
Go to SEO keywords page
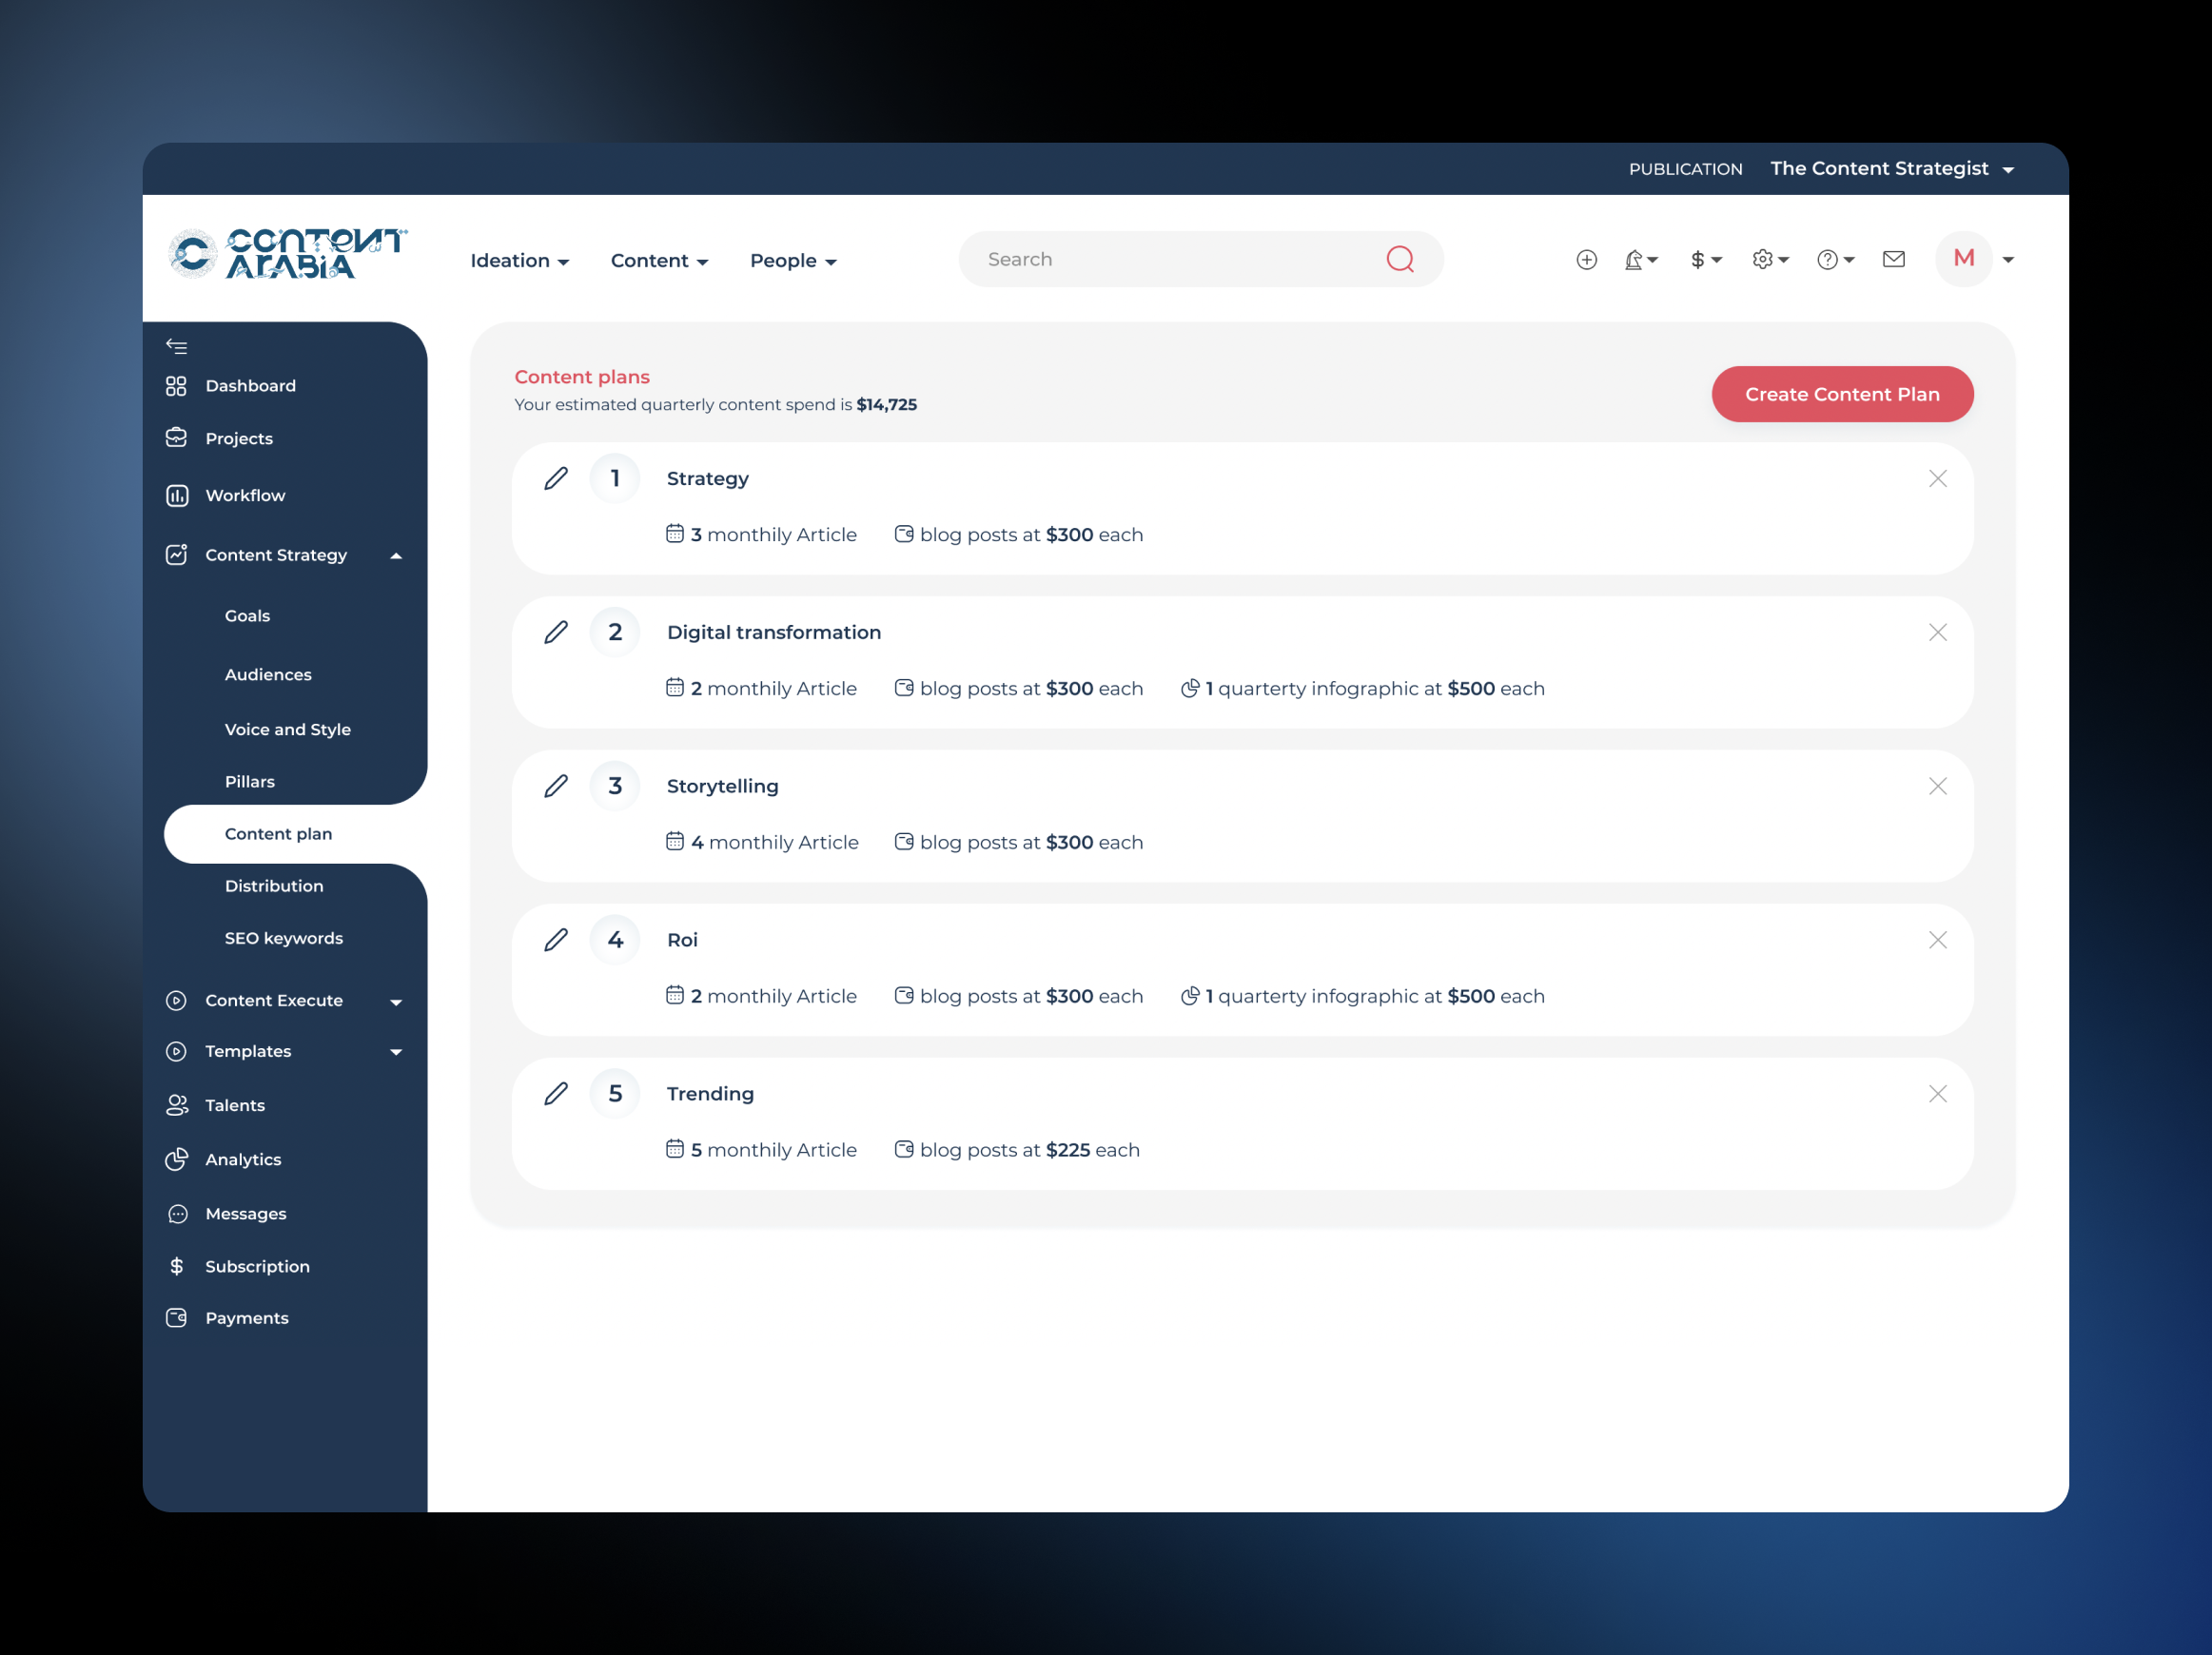(284, 939)
